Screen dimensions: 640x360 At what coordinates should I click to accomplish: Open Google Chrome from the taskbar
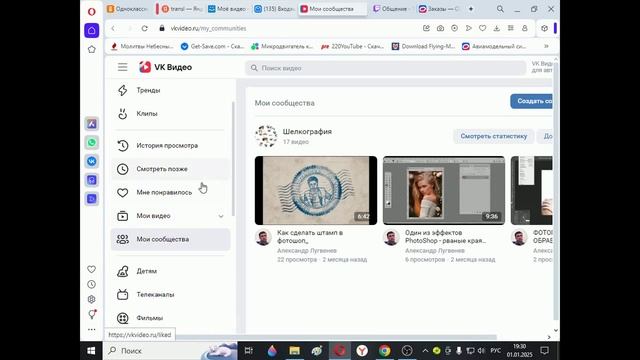[384, 351]
